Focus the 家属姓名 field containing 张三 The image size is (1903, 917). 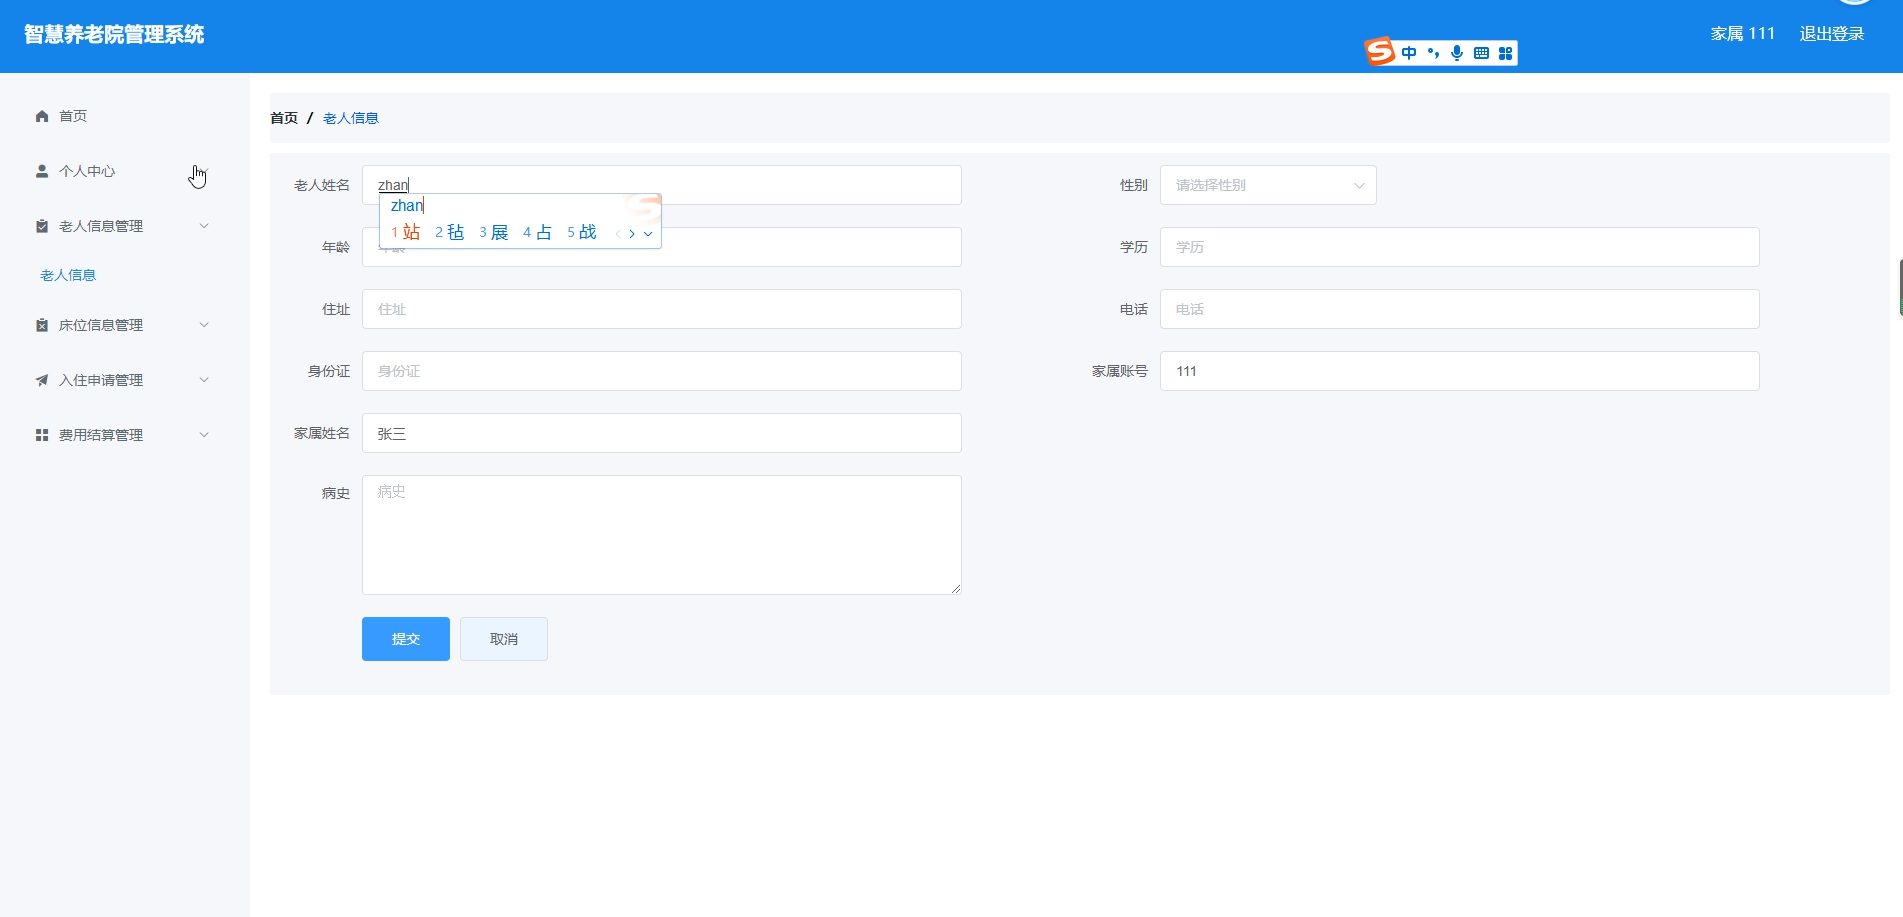[x=662, y=433]
